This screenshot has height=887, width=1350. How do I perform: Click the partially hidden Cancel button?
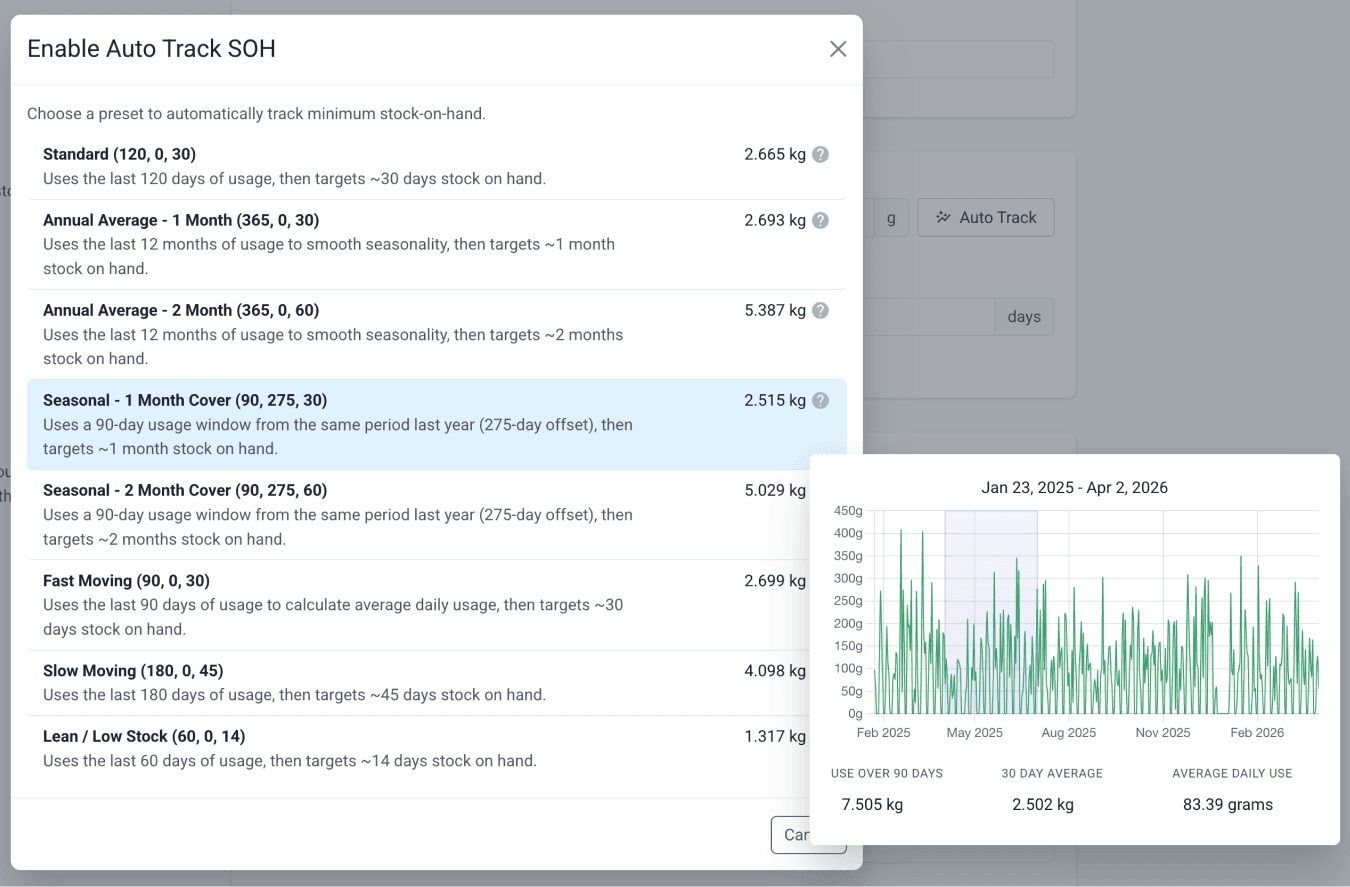tap(790, 835)
